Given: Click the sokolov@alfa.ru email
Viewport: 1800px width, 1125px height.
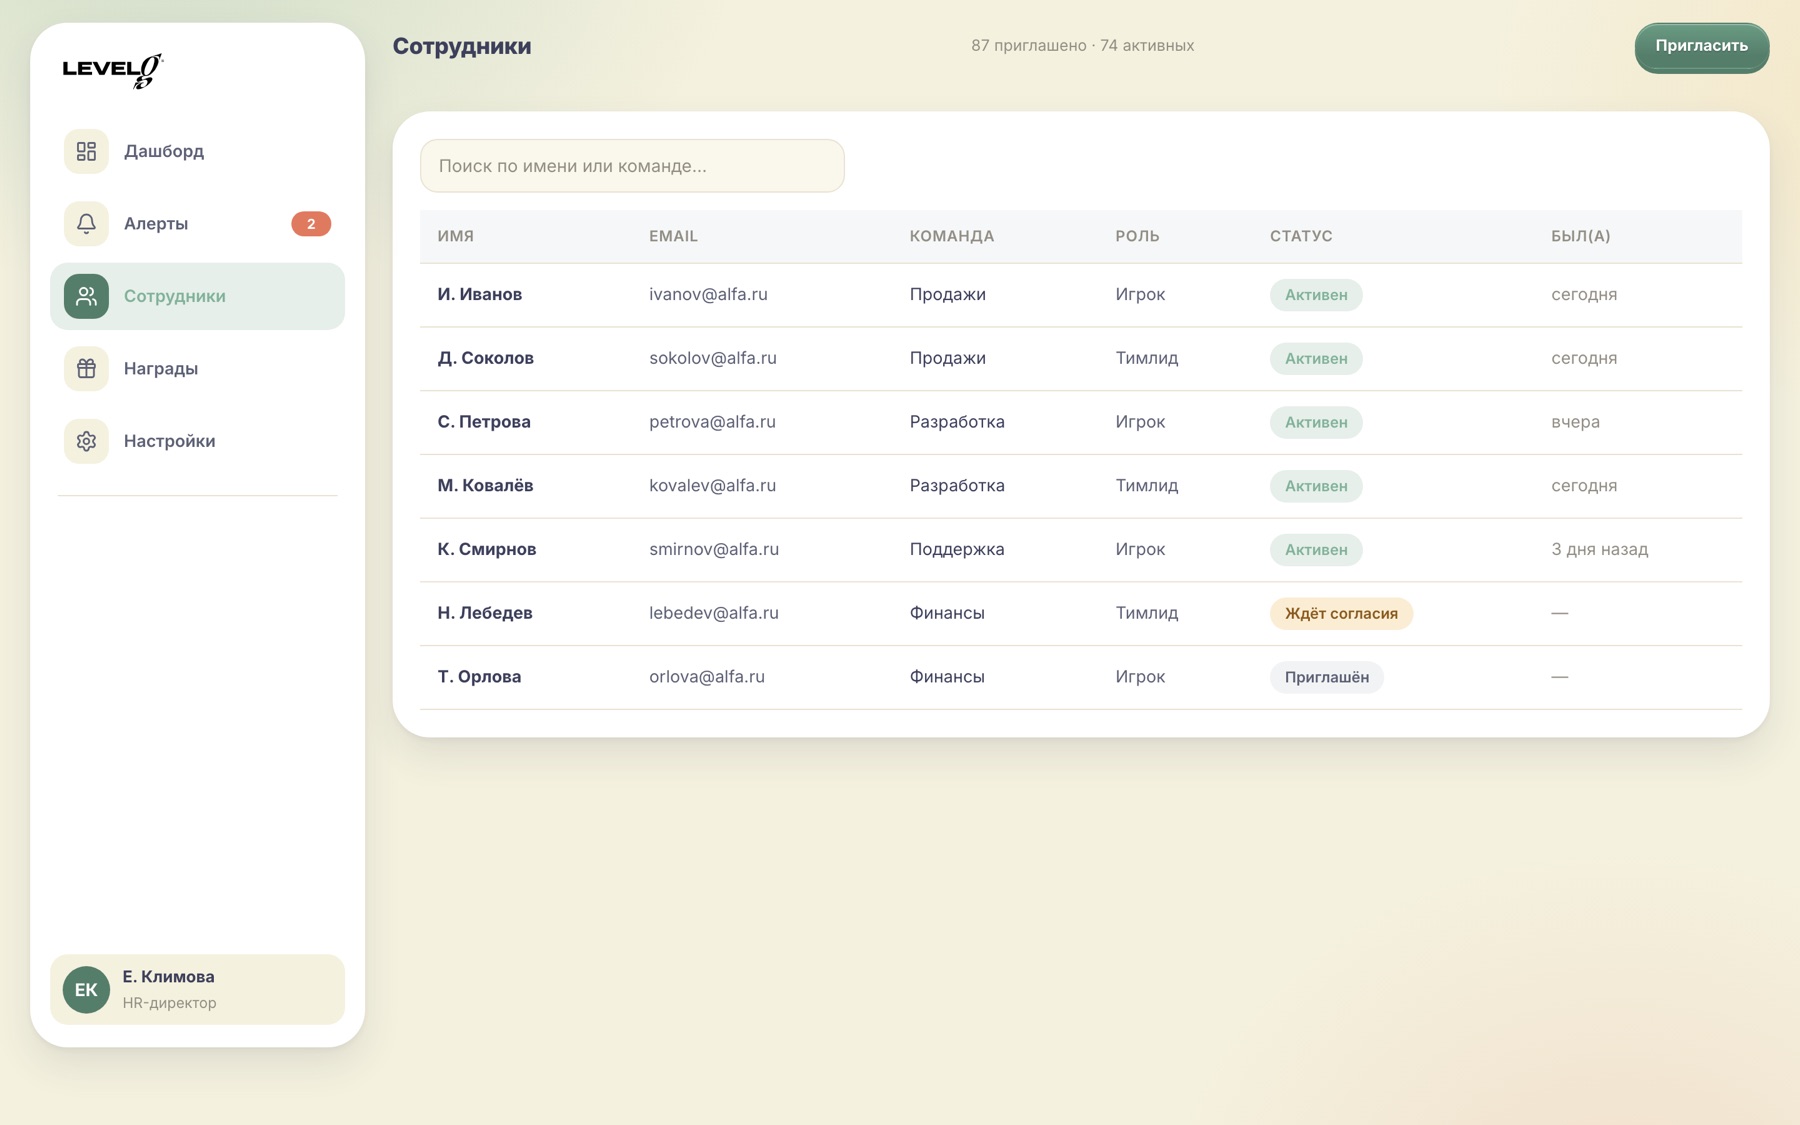Looking at the screenshot, I should (713, 358).
